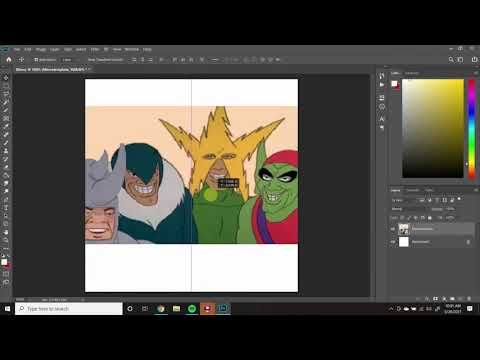
Task: Open Task View from taskbar
Action: 145,309
